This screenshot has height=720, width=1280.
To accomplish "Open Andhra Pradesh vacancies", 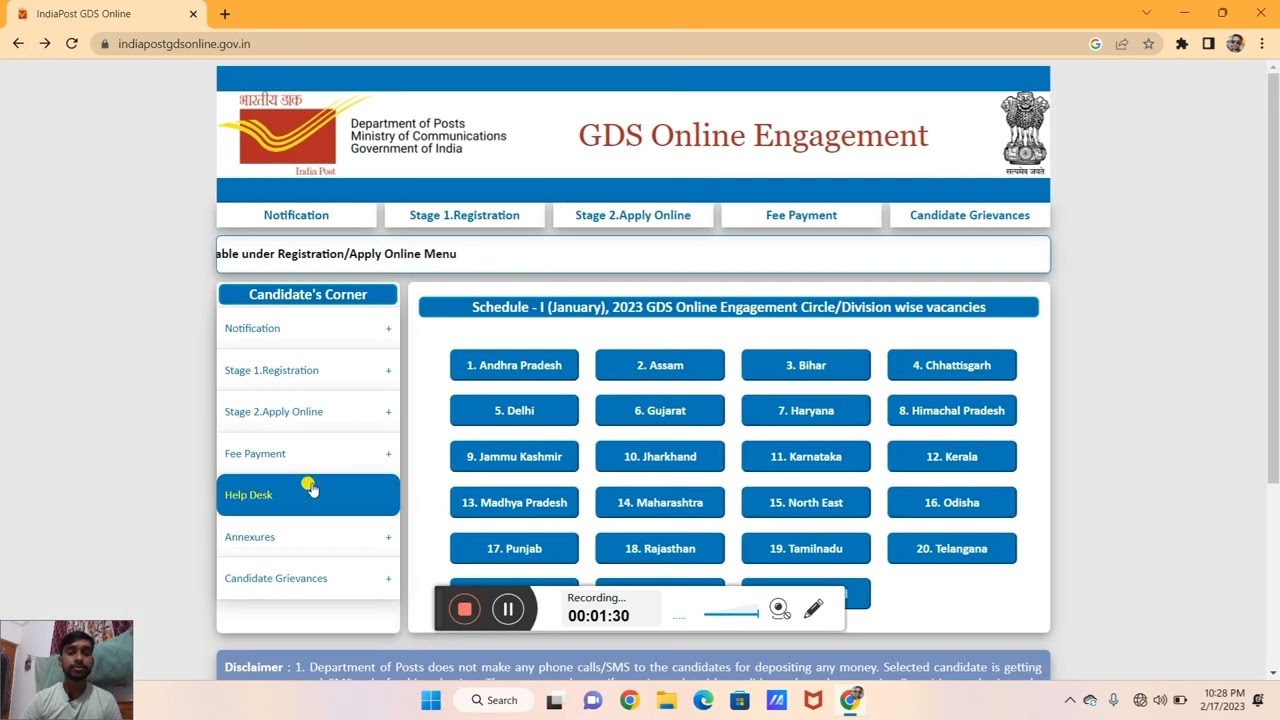I will coord(514,365).
